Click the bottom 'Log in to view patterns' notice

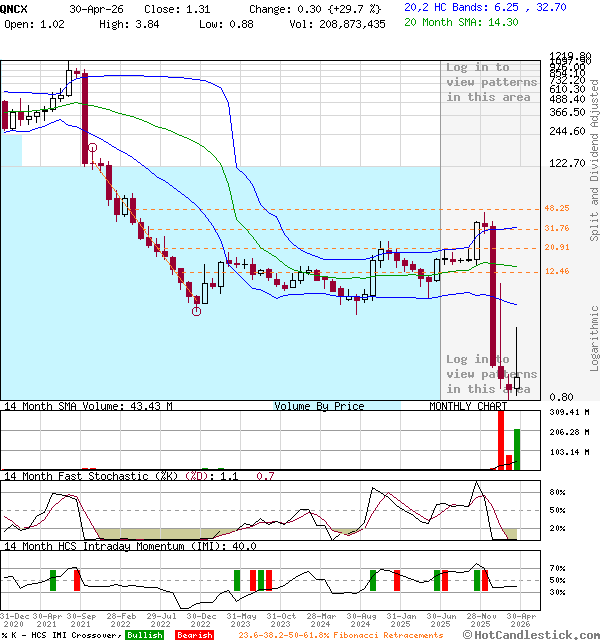point(491,374)
